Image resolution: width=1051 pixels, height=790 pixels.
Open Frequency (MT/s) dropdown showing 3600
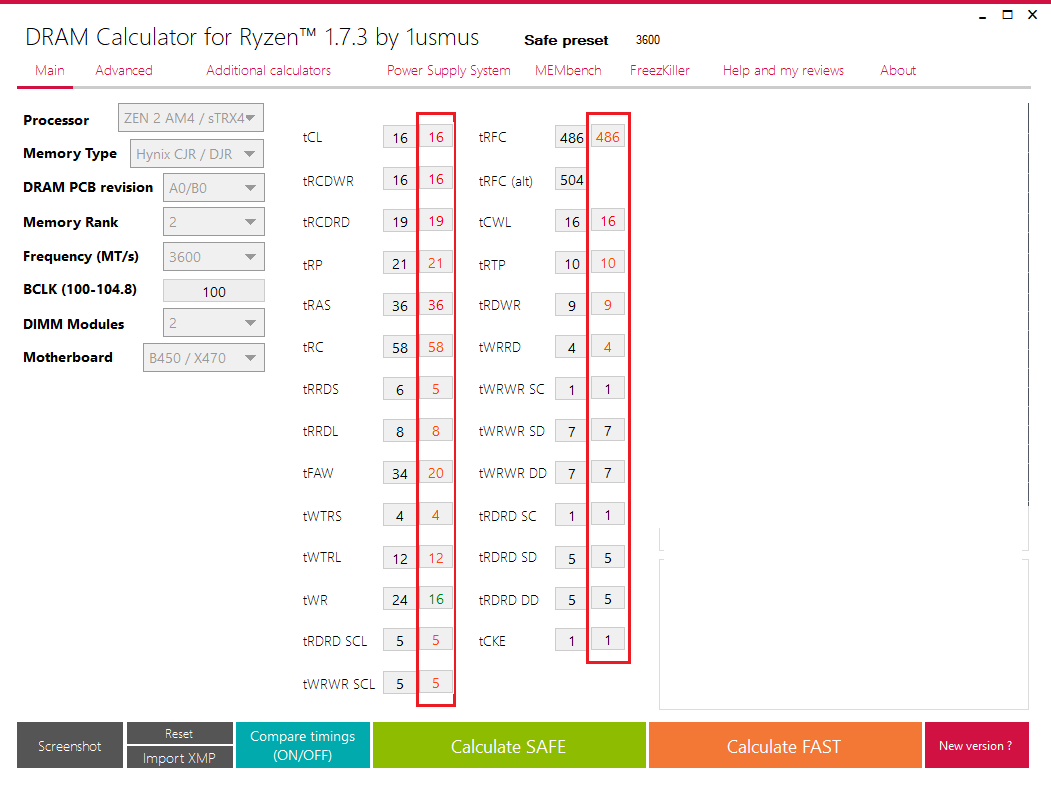[214, 257]
